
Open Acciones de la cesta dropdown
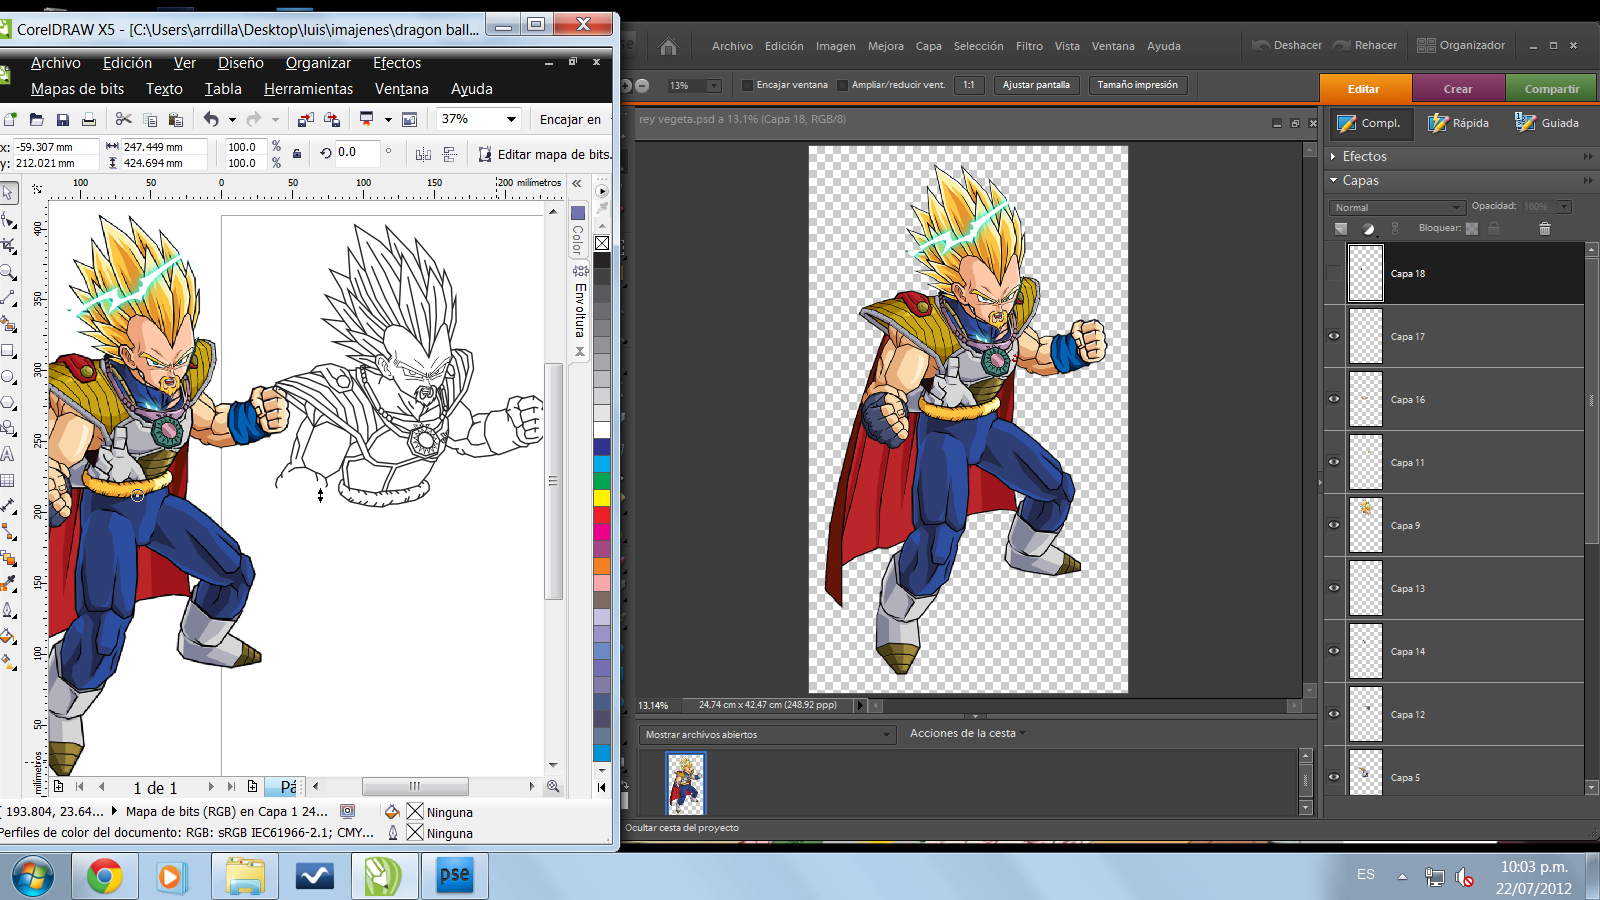click(x=968, y=733)
